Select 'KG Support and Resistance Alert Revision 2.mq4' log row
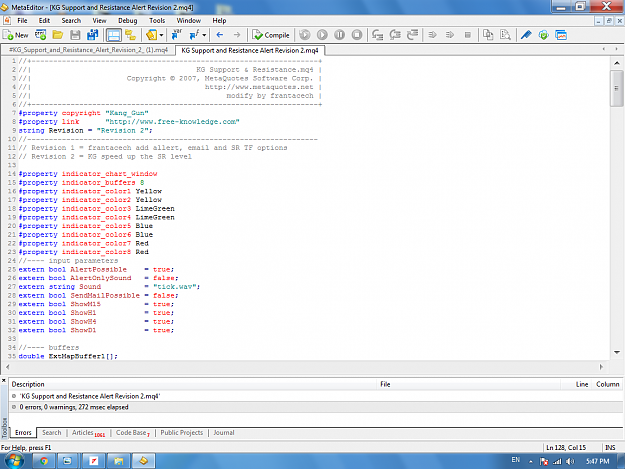The width and height of the screenshot is (625, 469). pyautogui.click(x=316, y=396)
